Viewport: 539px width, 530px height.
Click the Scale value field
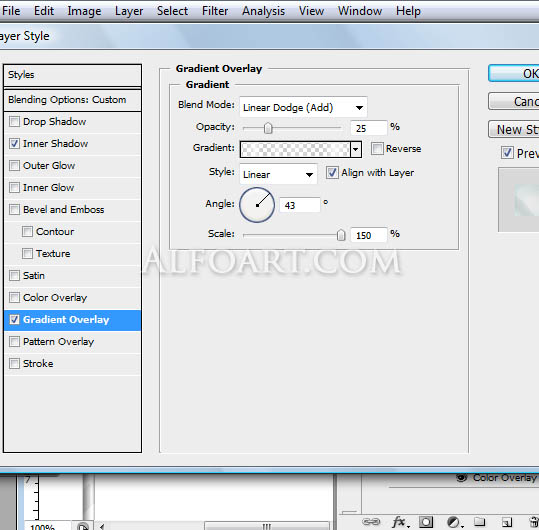(368, 235)
